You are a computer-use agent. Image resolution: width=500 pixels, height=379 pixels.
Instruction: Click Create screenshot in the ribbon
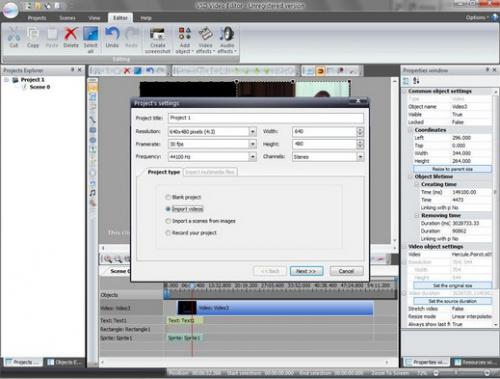pos(158,40)
